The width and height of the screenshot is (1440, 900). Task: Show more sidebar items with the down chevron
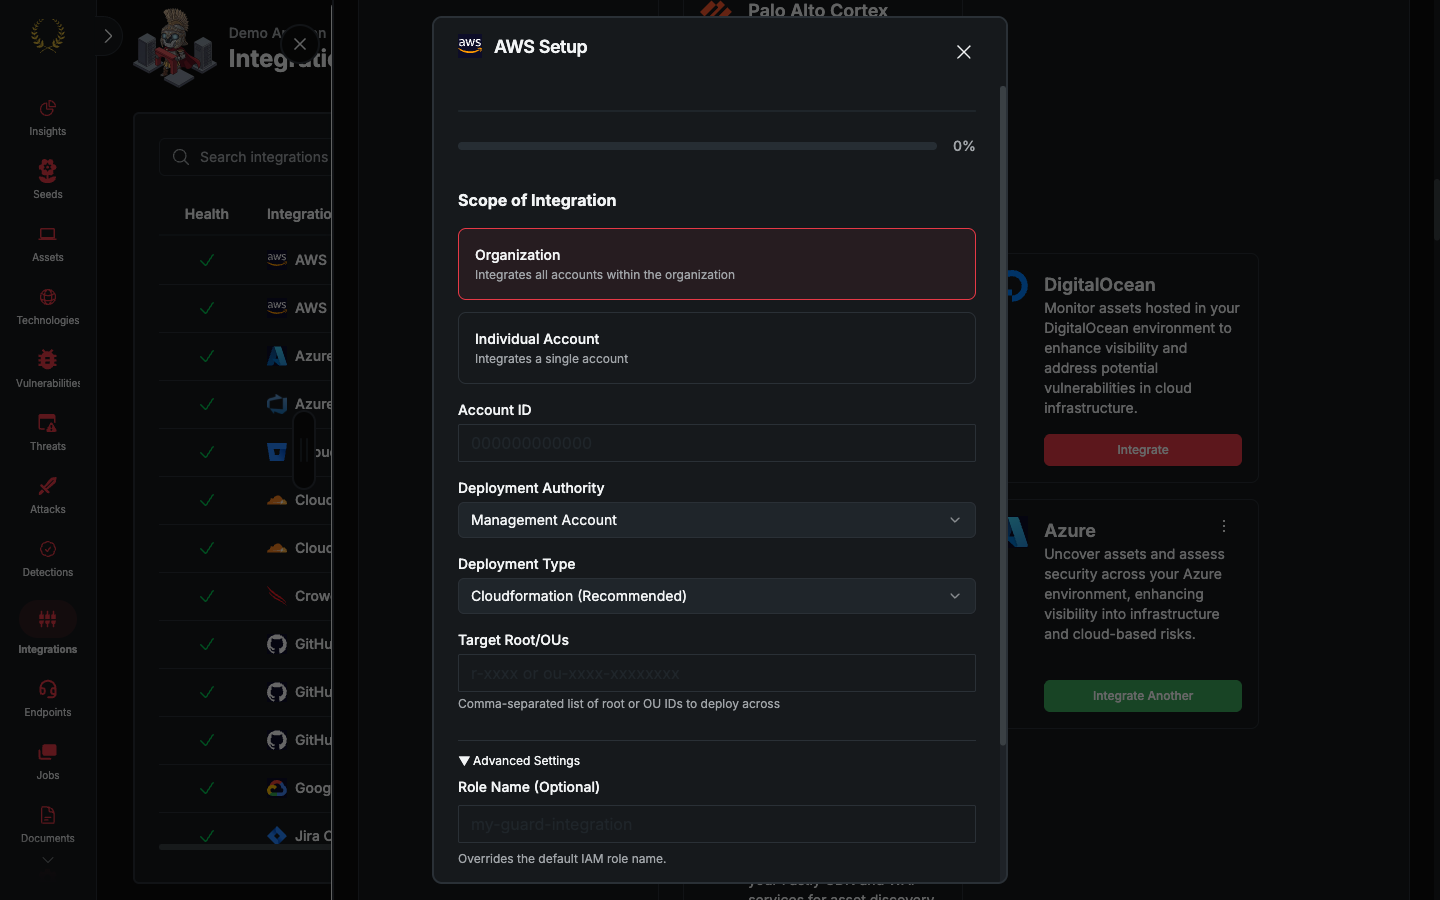(47, 860)
